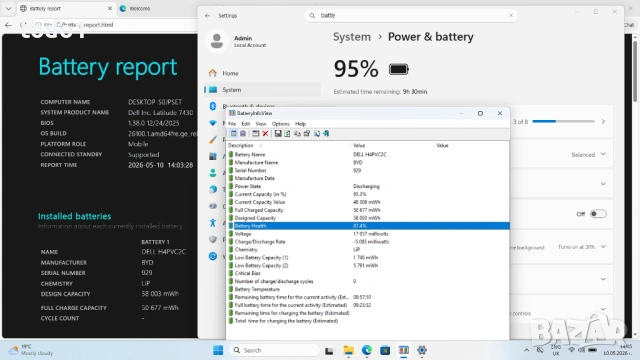Select System in the Settings sidebar
The height and width of the screenshot is (360, 640).
coord(262,90)
